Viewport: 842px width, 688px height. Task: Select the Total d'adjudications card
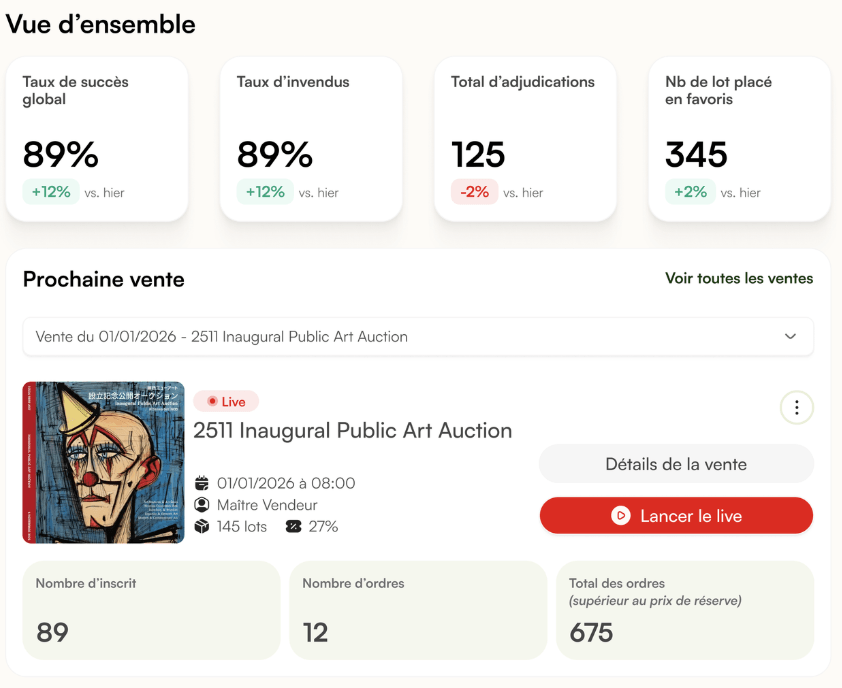coord(525,139)
